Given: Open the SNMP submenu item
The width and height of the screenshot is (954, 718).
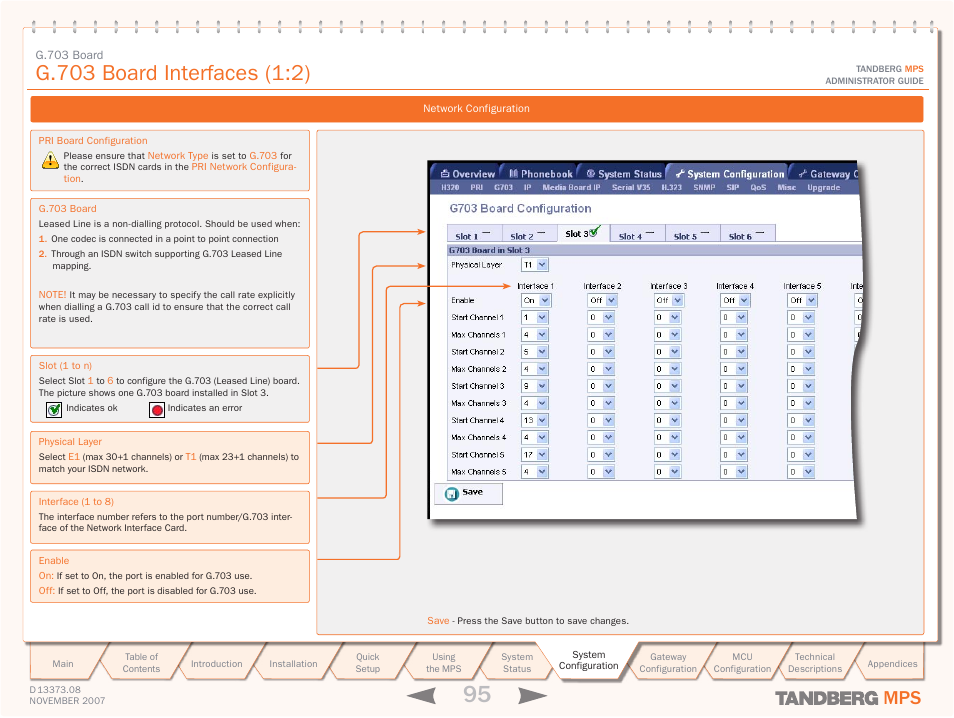Looking at the screenshot, I should click(x=704, y=187).
